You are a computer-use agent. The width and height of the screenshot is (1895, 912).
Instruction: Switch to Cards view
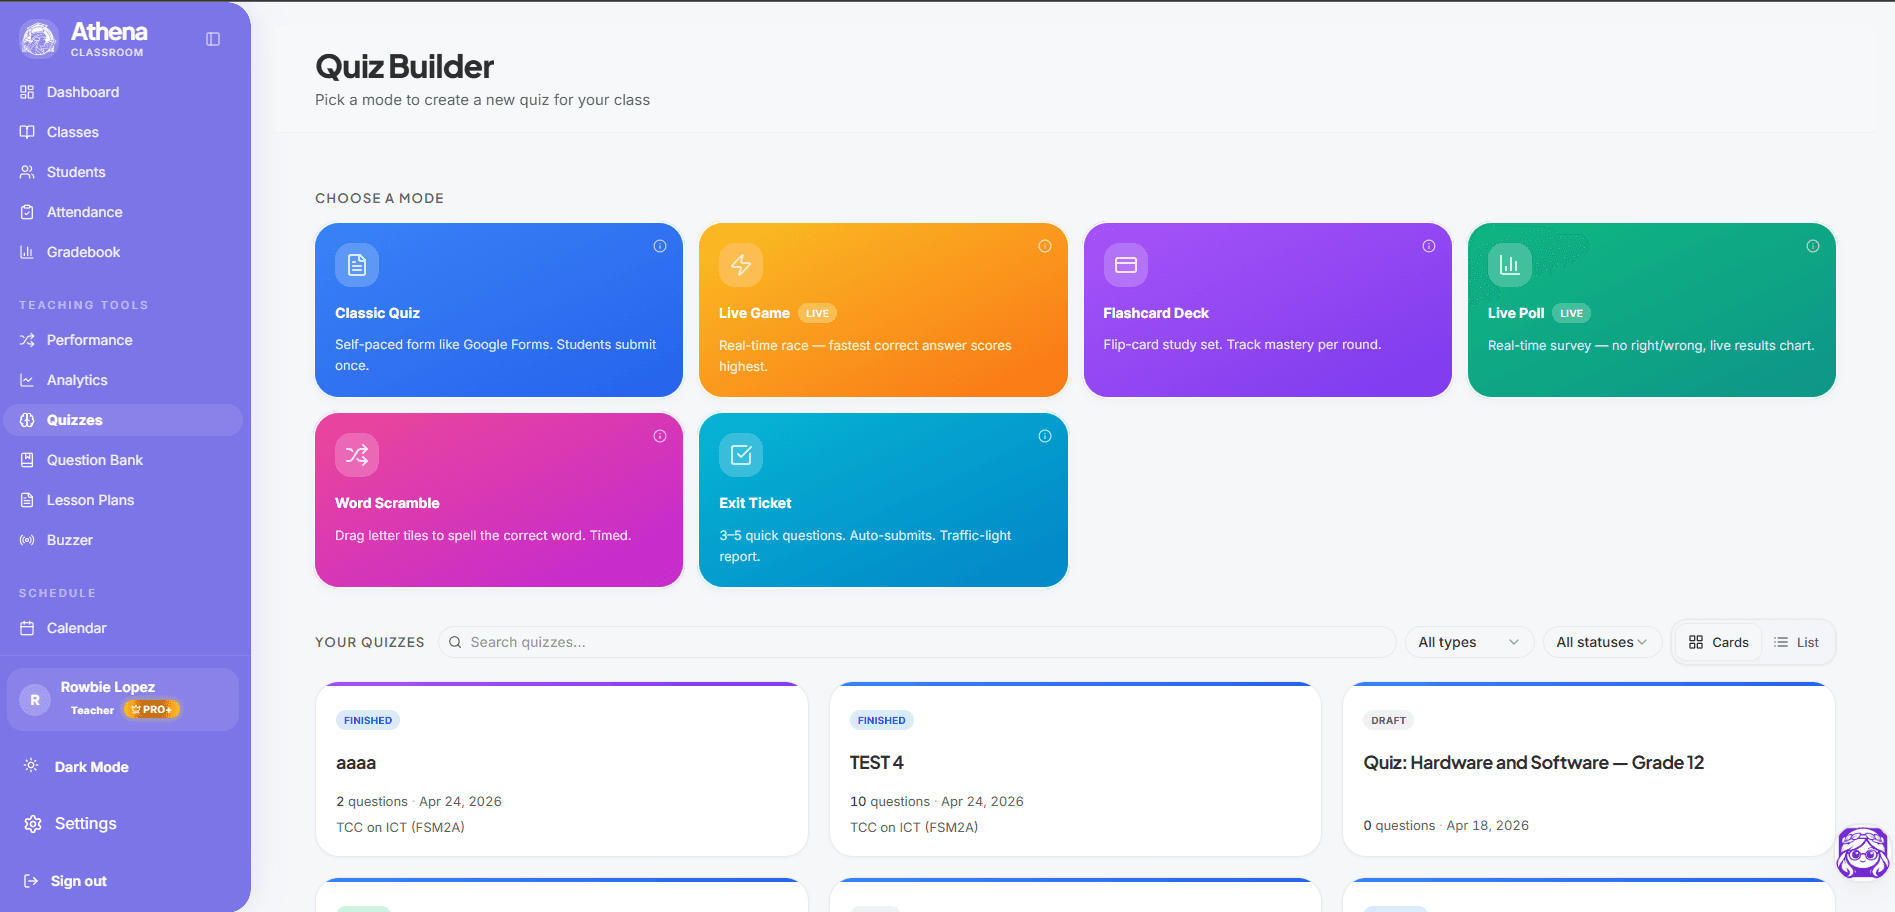(1719, 642)
